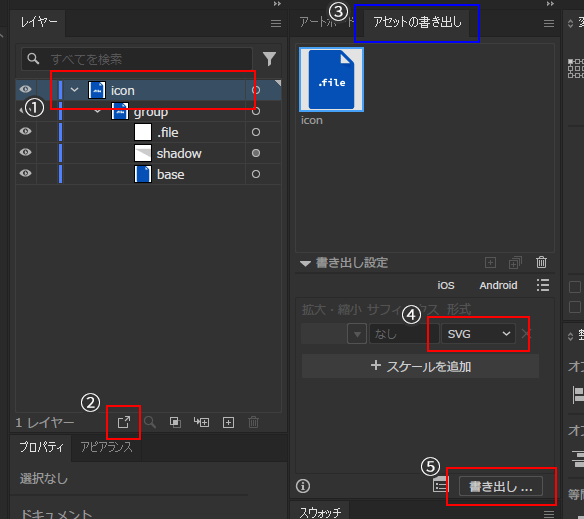584x519 pixels.
Task: Click the 書き出し... export button
Action: (501, 486)
